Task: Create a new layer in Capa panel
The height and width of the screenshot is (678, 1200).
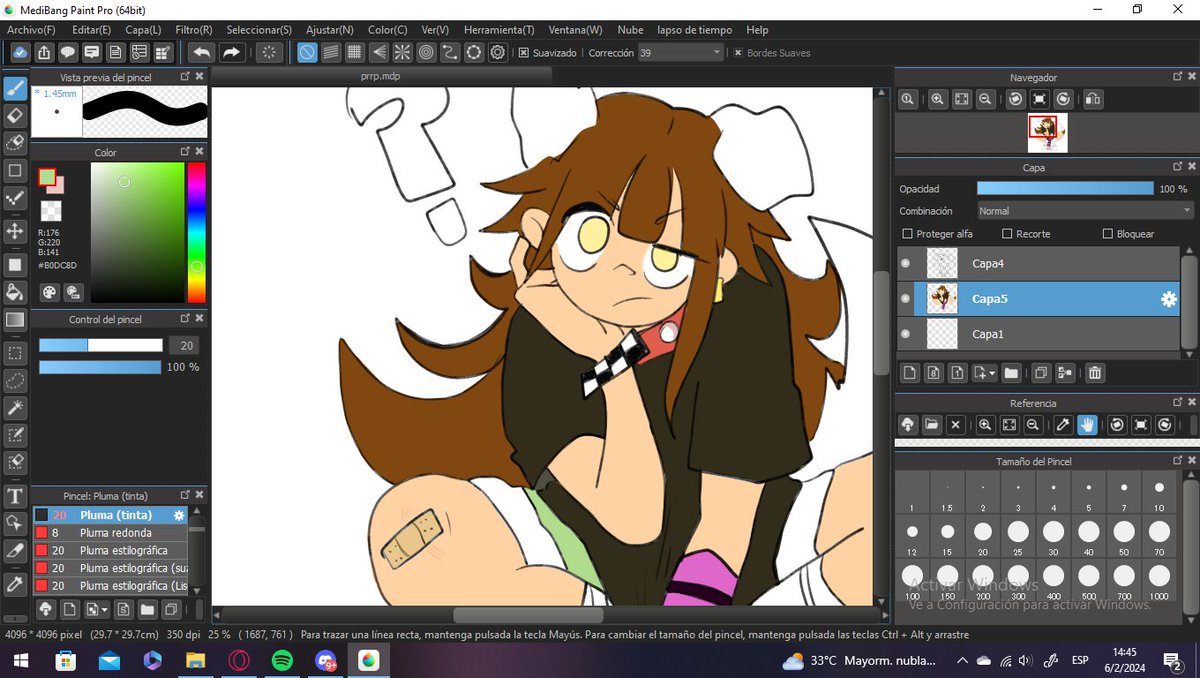Action: click(910, 373)
